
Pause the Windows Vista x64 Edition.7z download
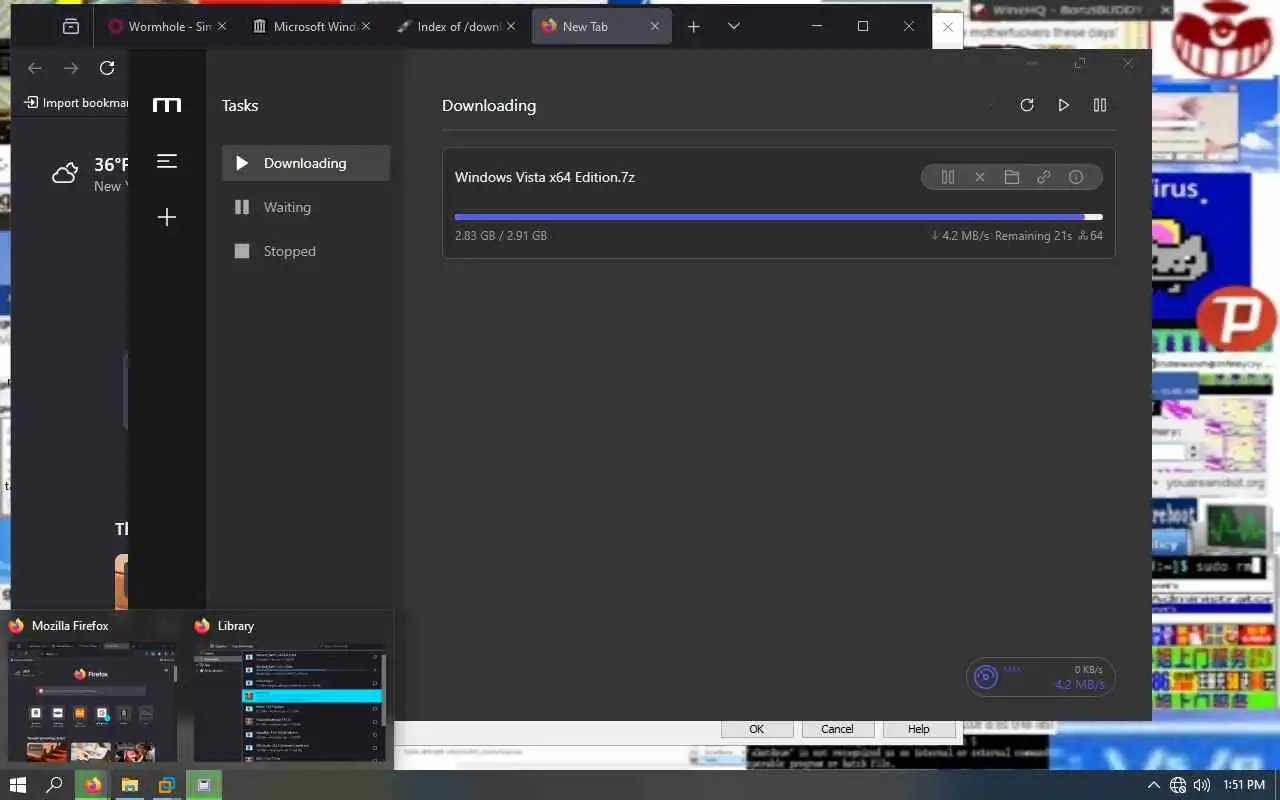[x=948, y=177]
